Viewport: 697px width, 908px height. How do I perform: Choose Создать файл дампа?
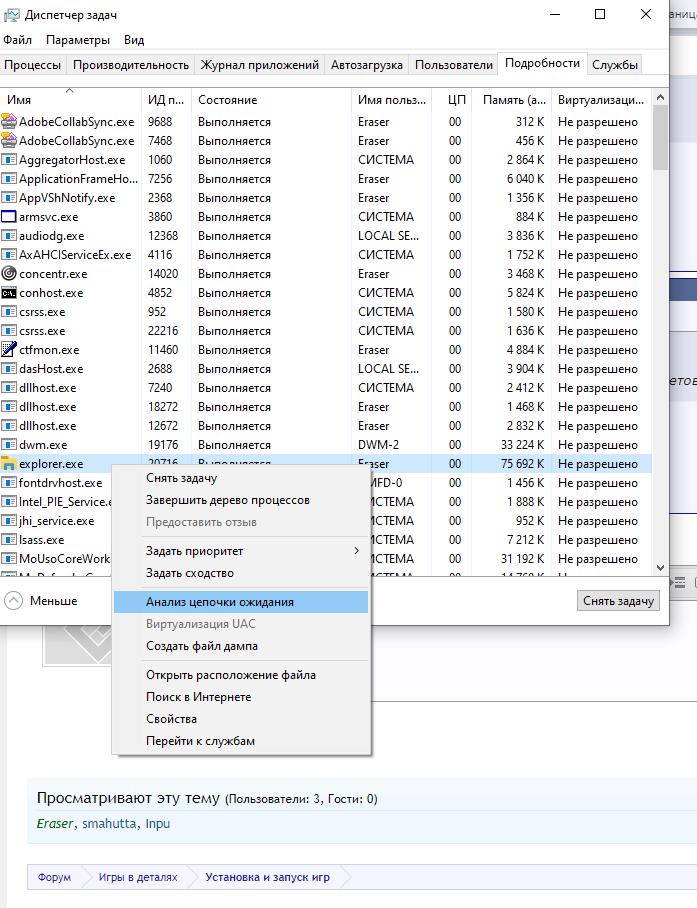coord(241,646)
